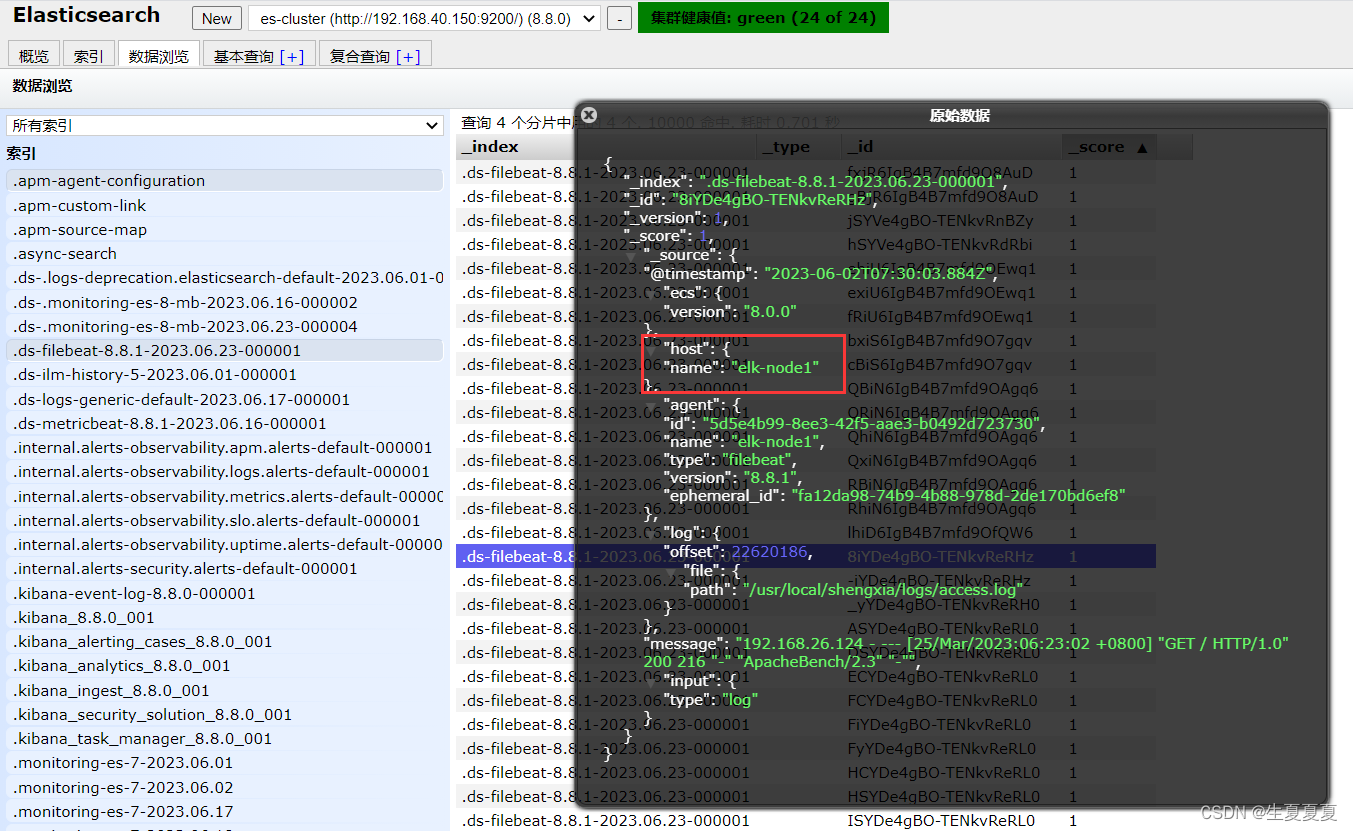Select the 数据浏览 tab

pos(159,56)
